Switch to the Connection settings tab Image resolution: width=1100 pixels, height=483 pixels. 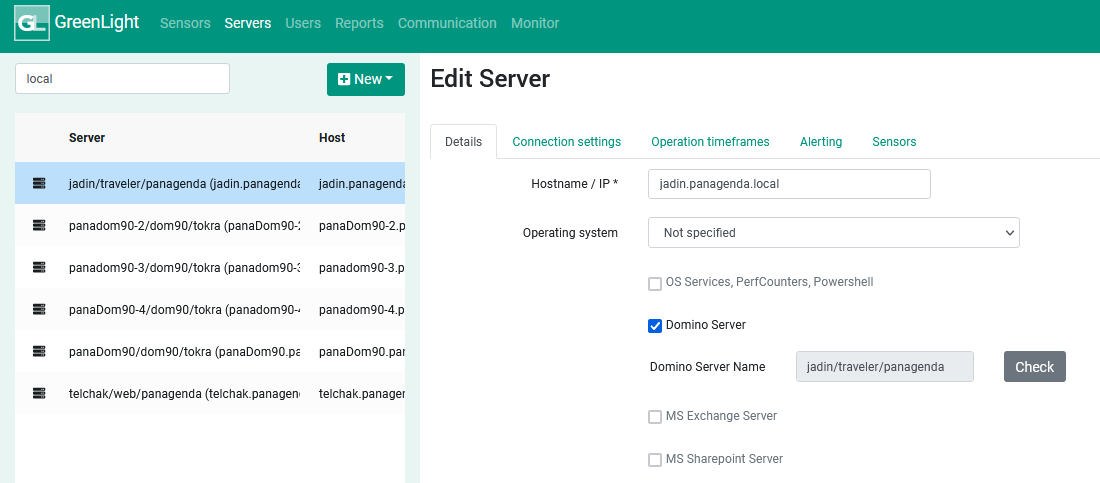pyautogui.click(x=566, y=142)
